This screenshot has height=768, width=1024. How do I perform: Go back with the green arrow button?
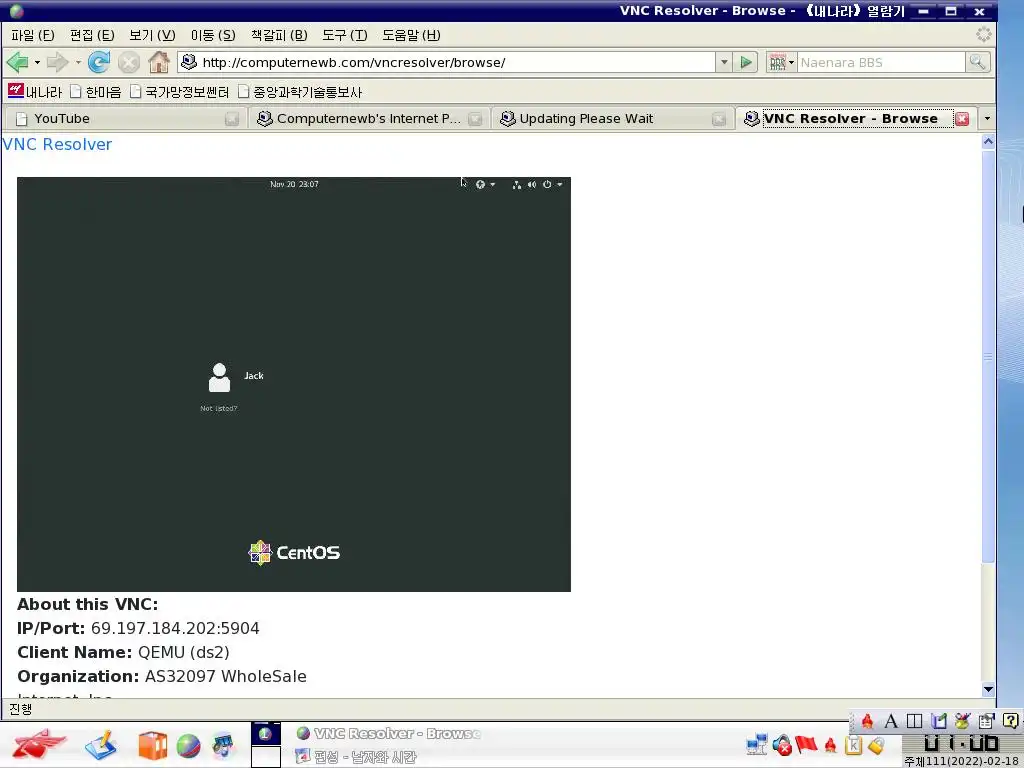(17, 62)
